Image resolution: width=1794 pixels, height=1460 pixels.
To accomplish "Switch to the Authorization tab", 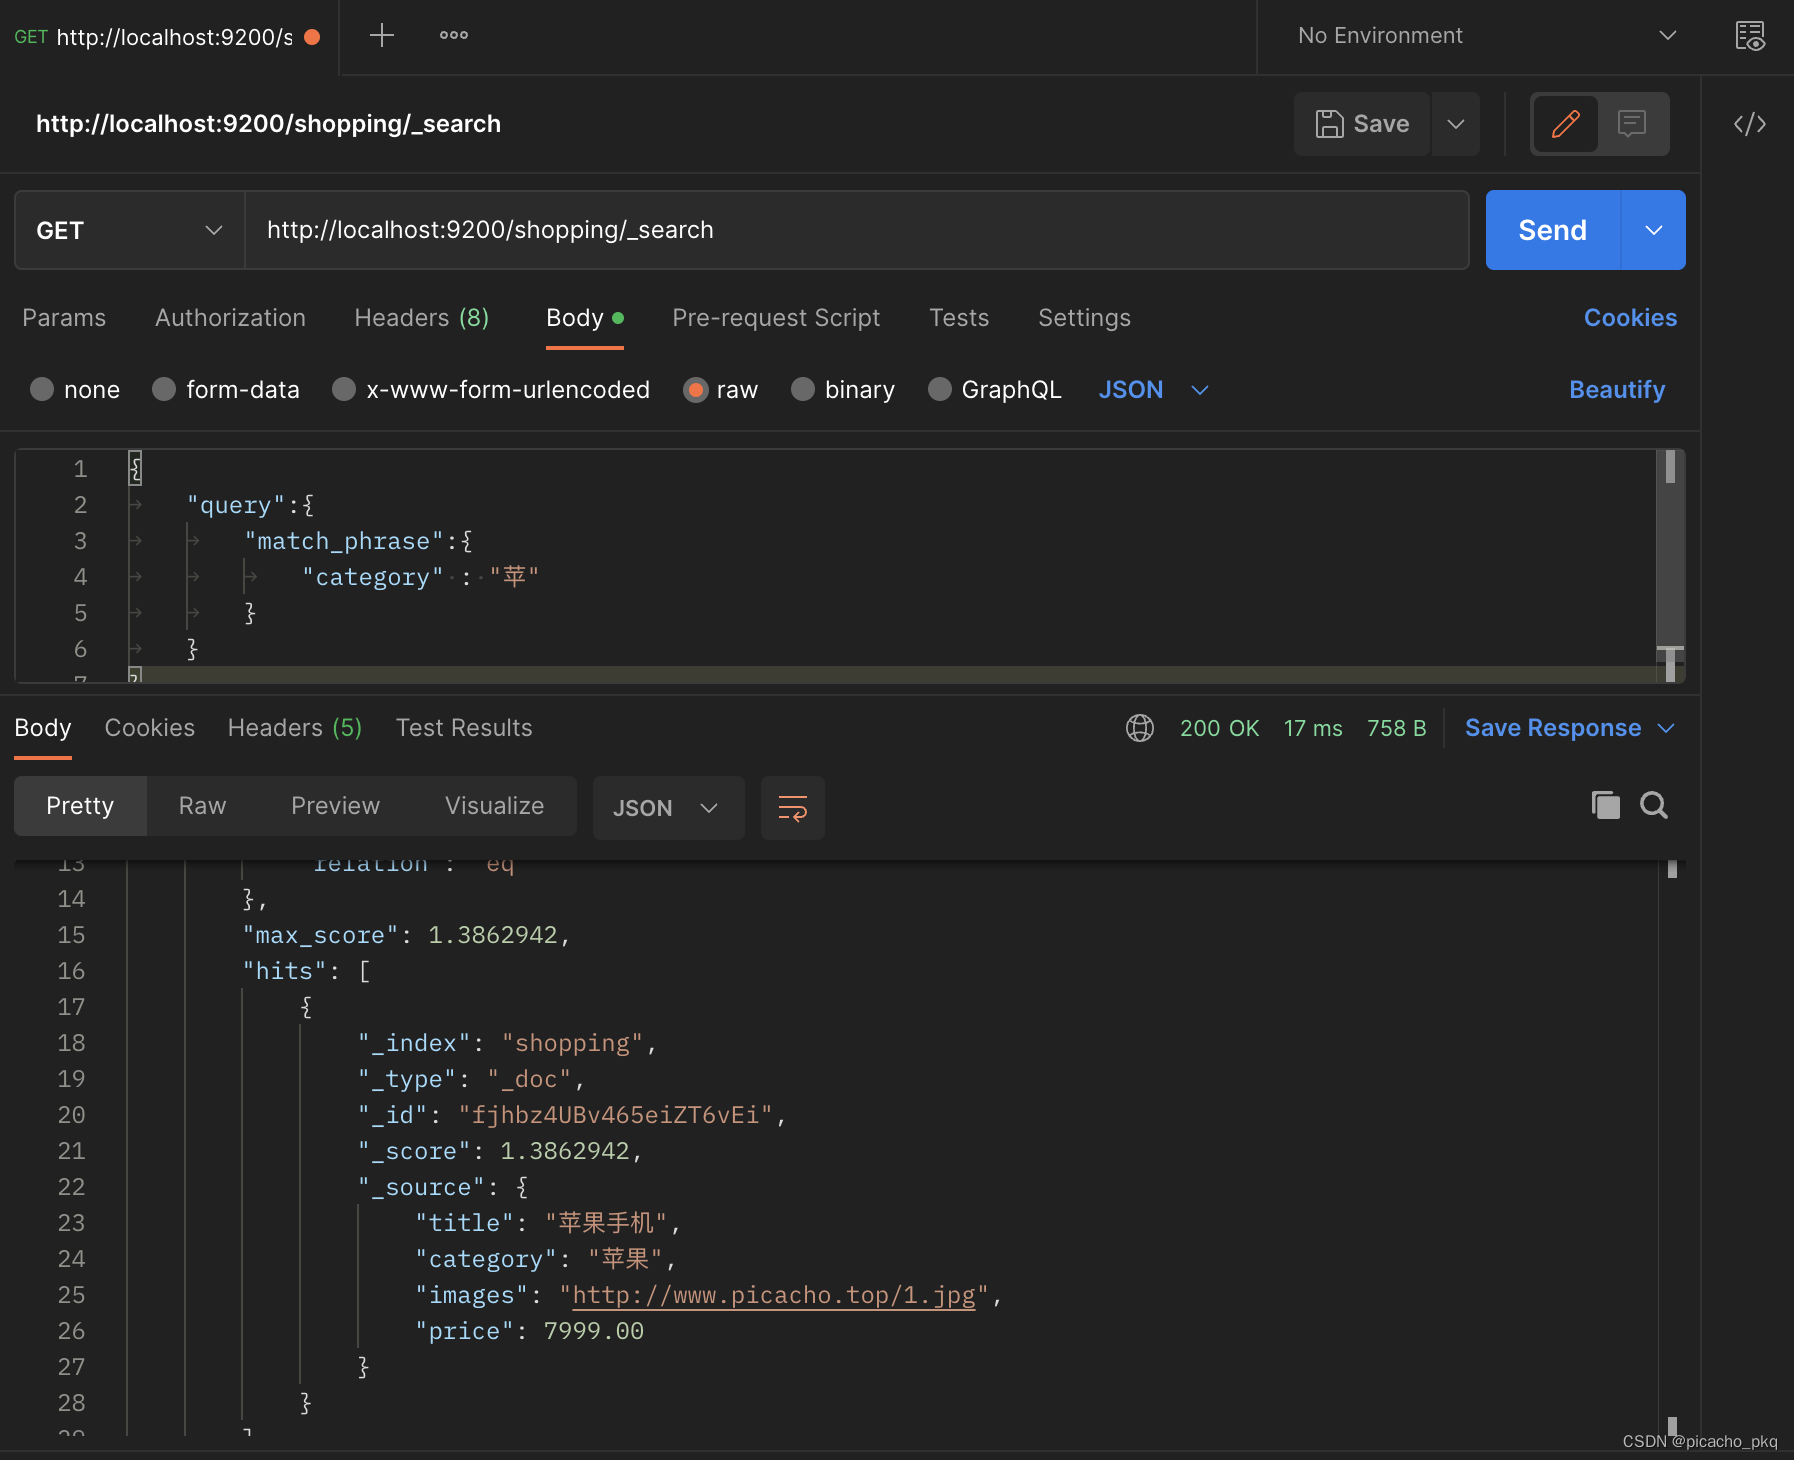I will click(230, 318).
